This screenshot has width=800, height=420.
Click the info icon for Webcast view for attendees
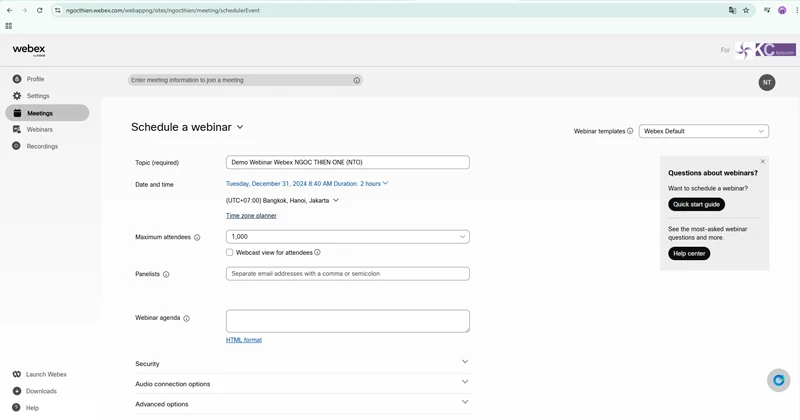pos(317,252)
